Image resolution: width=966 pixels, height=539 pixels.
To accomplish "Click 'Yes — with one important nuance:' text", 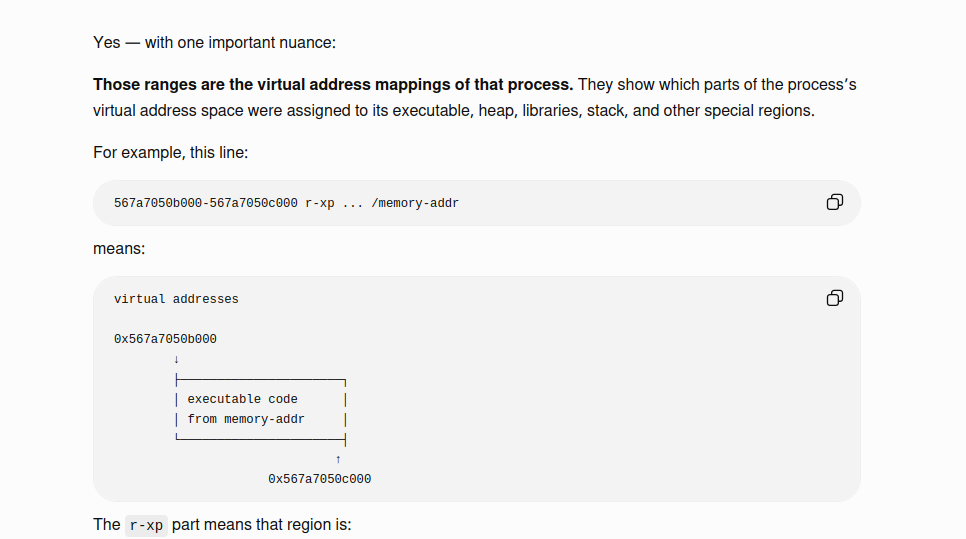I will pyautogui.click(x=214, y=43).
